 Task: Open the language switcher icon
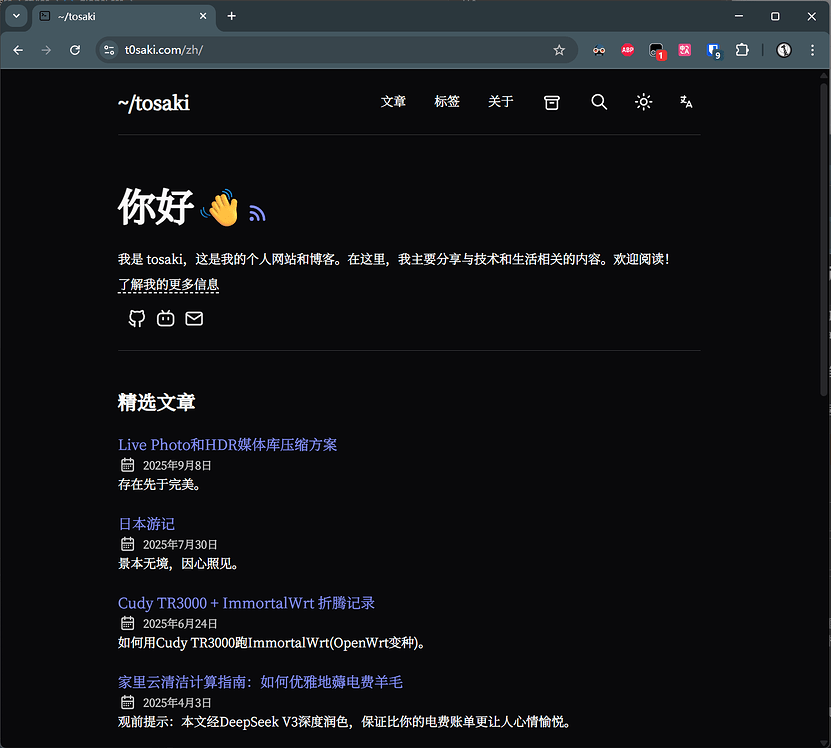pyautogui.click(x=686, y=102)
